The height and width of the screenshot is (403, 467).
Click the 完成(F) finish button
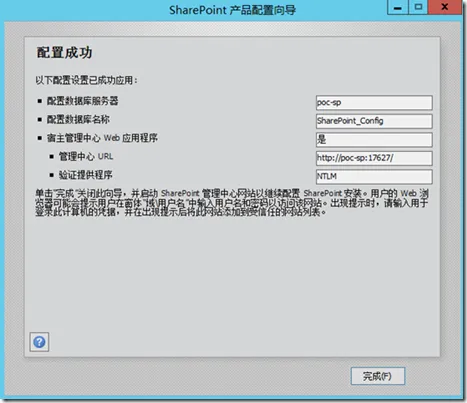point(378,376)
